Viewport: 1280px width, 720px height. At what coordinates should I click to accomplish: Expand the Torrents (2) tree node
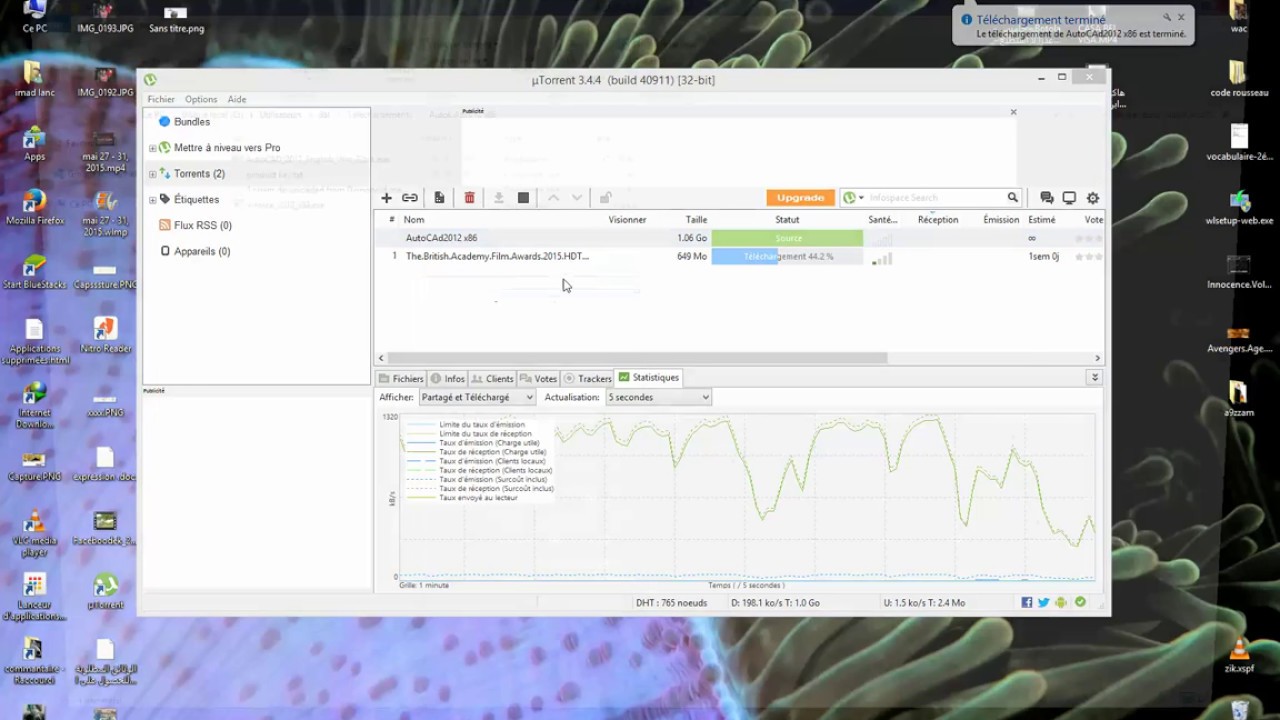(153, 174)
